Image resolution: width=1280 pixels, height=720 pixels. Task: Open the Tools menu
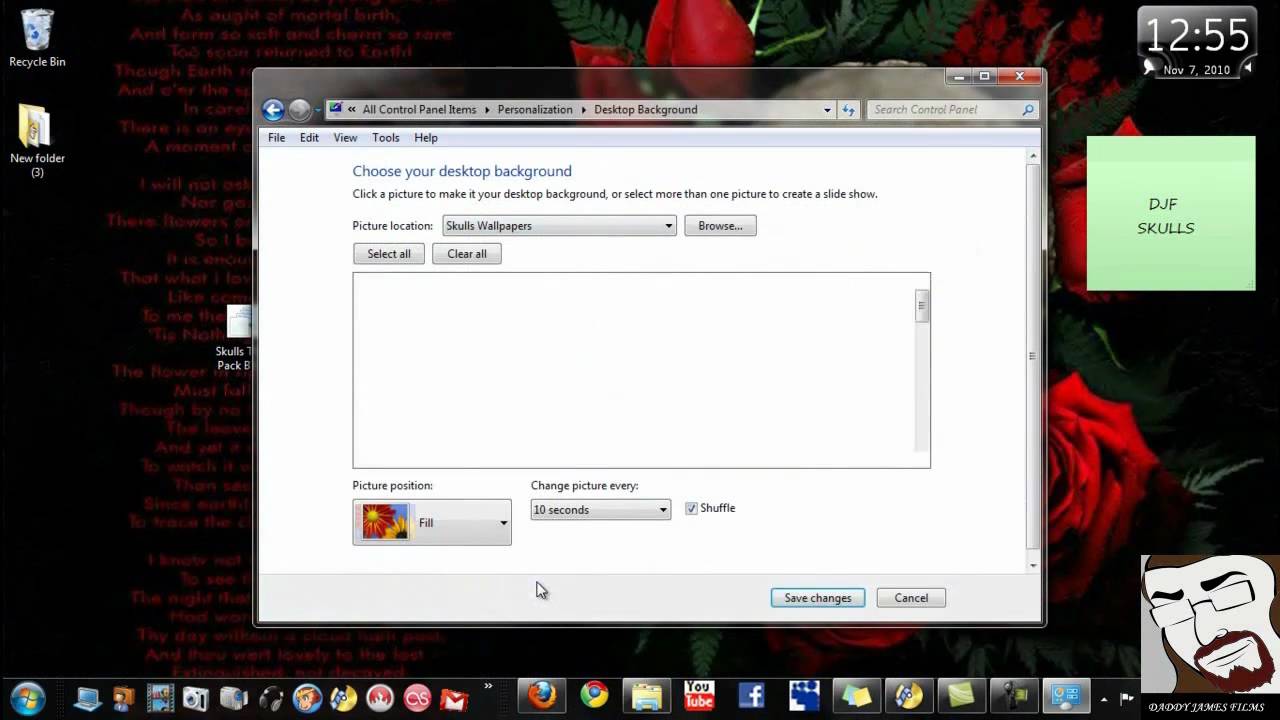coord(385,138)
